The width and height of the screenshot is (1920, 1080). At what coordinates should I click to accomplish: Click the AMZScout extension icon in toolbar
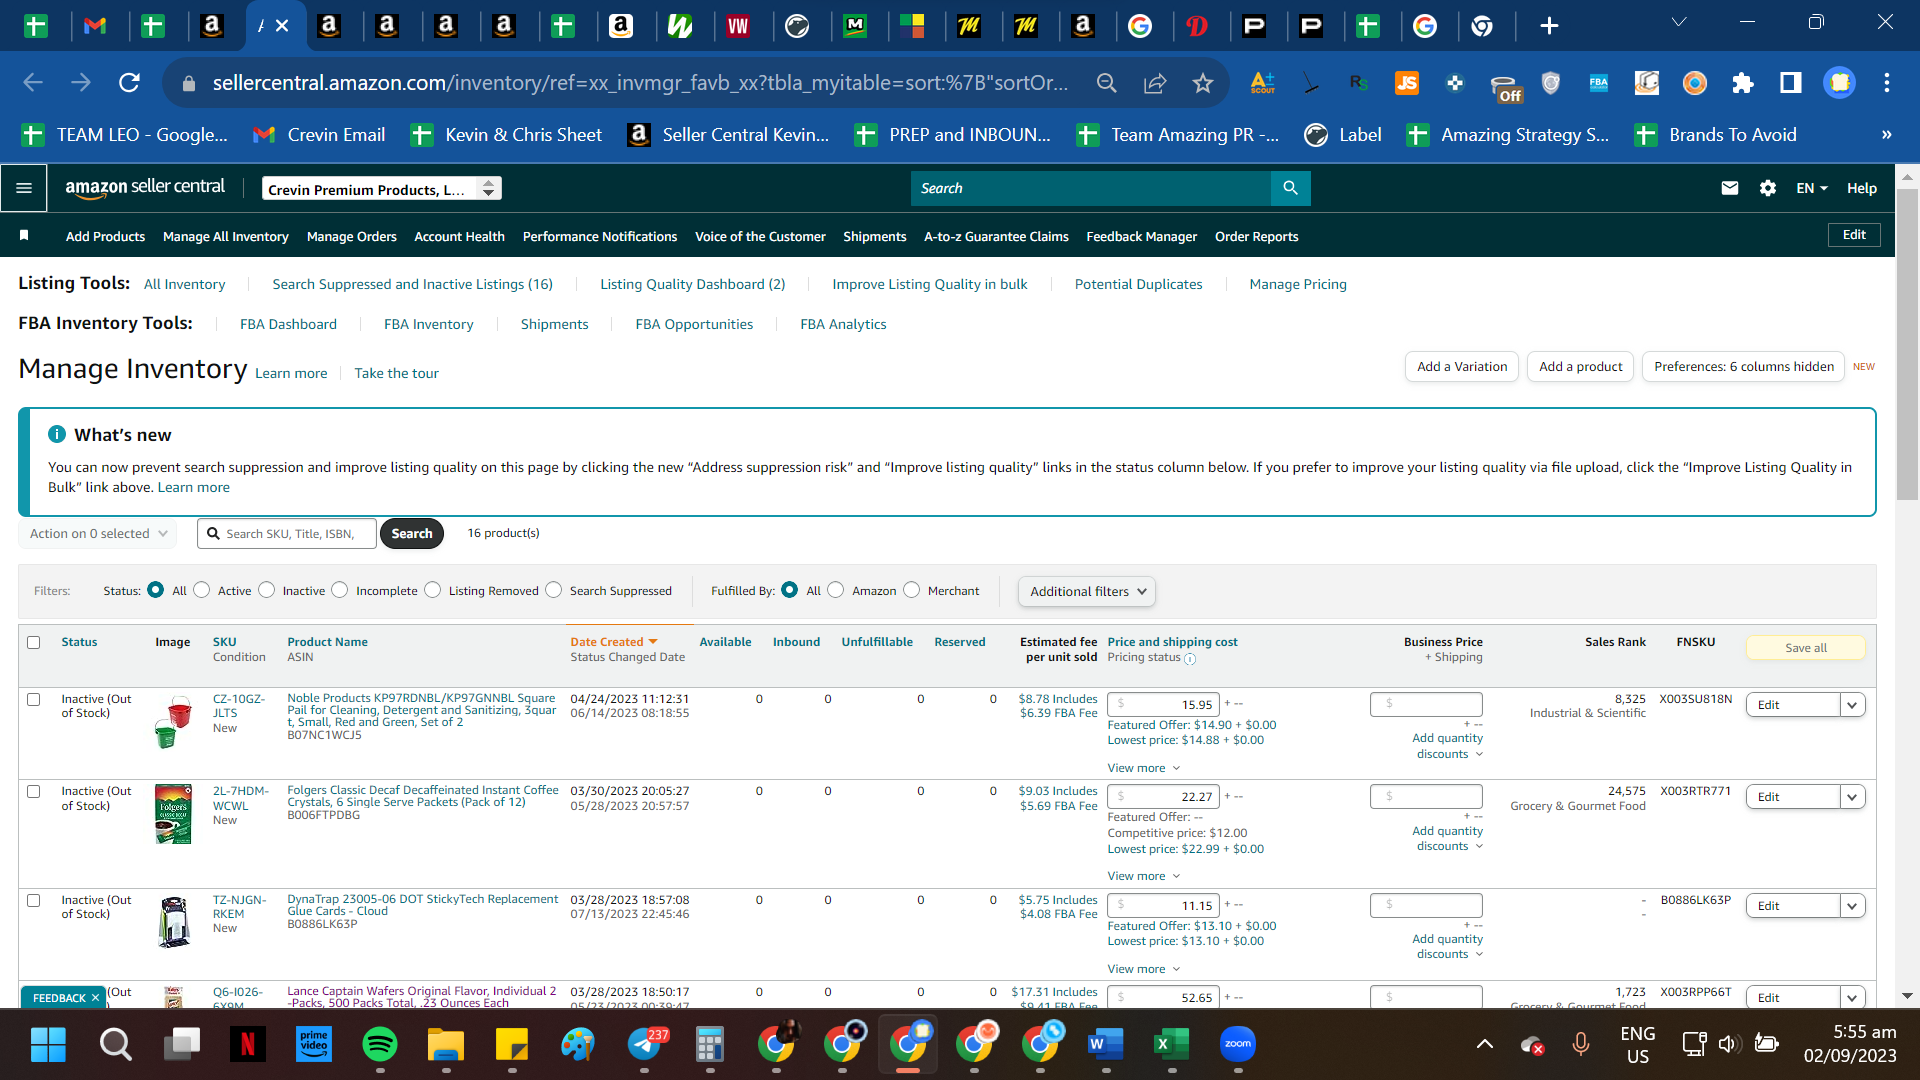1262,83
